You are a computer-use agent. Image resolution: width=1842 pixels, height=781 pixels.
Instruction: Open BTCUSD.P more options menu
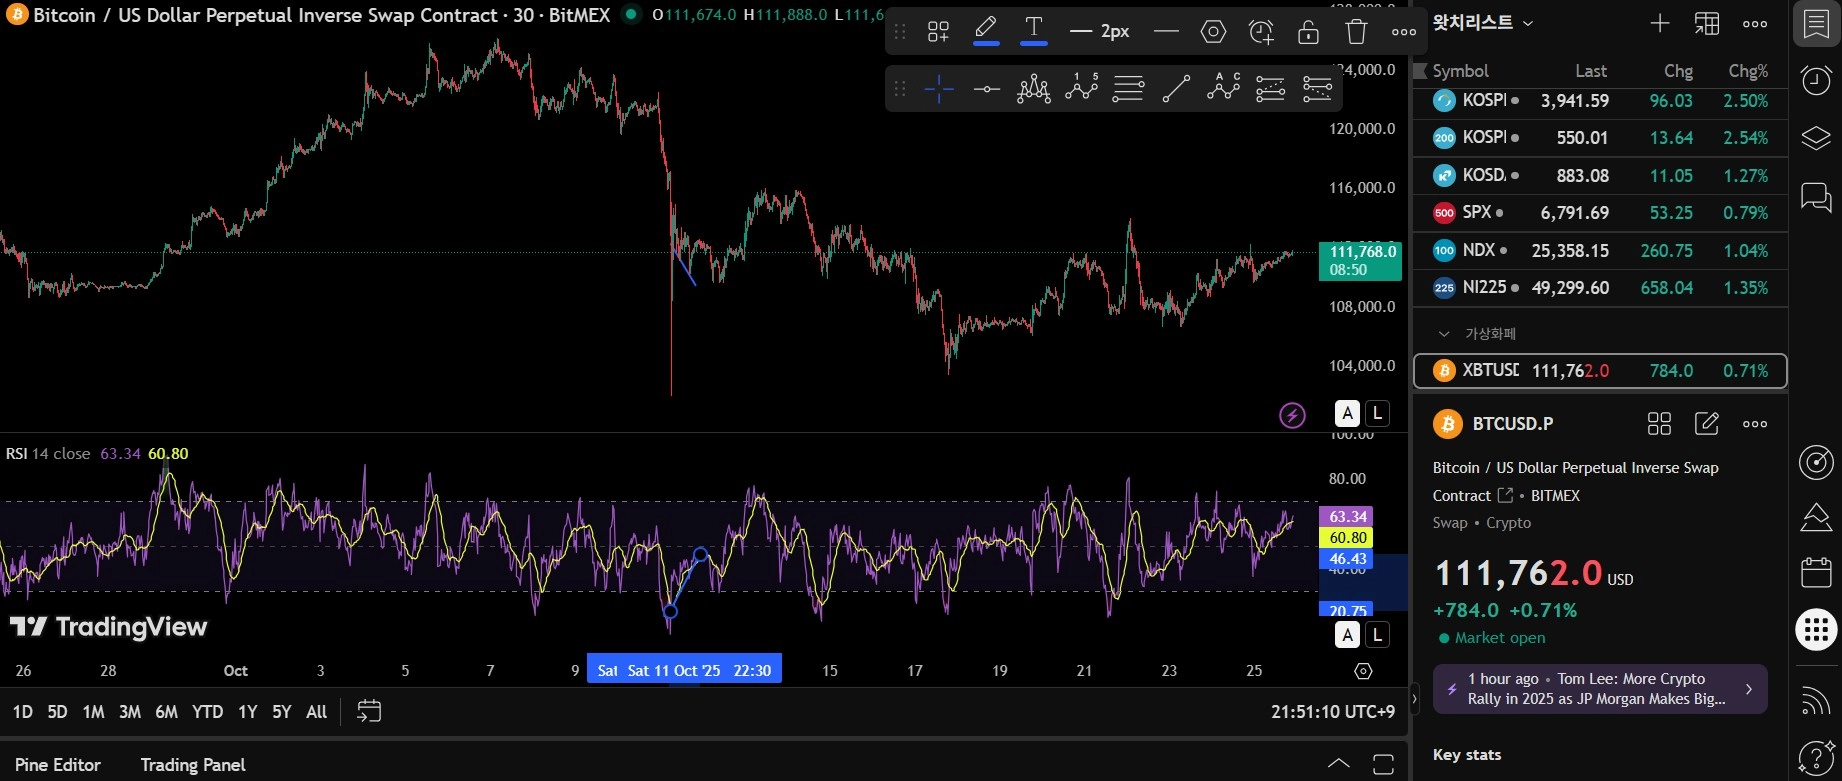[x=1755, y=424]
